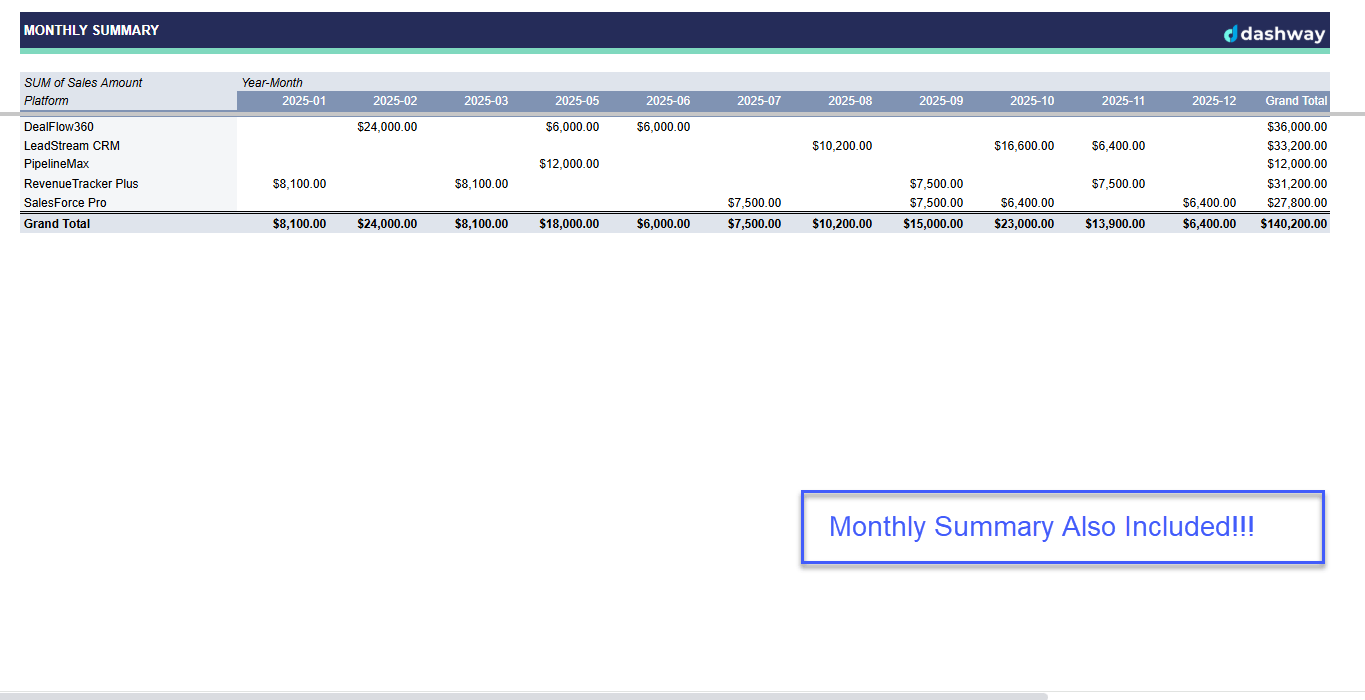Click Grand Total row's $18,000.00 under 2025-05
1365x700 pixels.
tap(569, 224)
